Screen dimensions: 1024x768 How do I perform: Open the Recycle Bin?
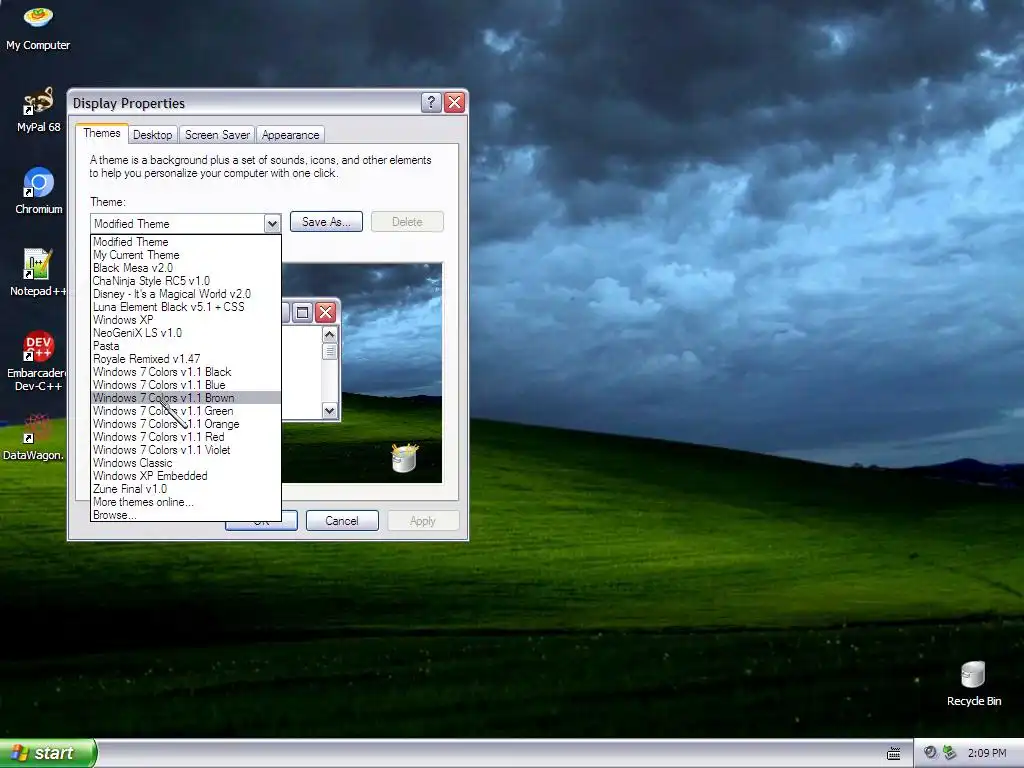click(x=973, y=683)
